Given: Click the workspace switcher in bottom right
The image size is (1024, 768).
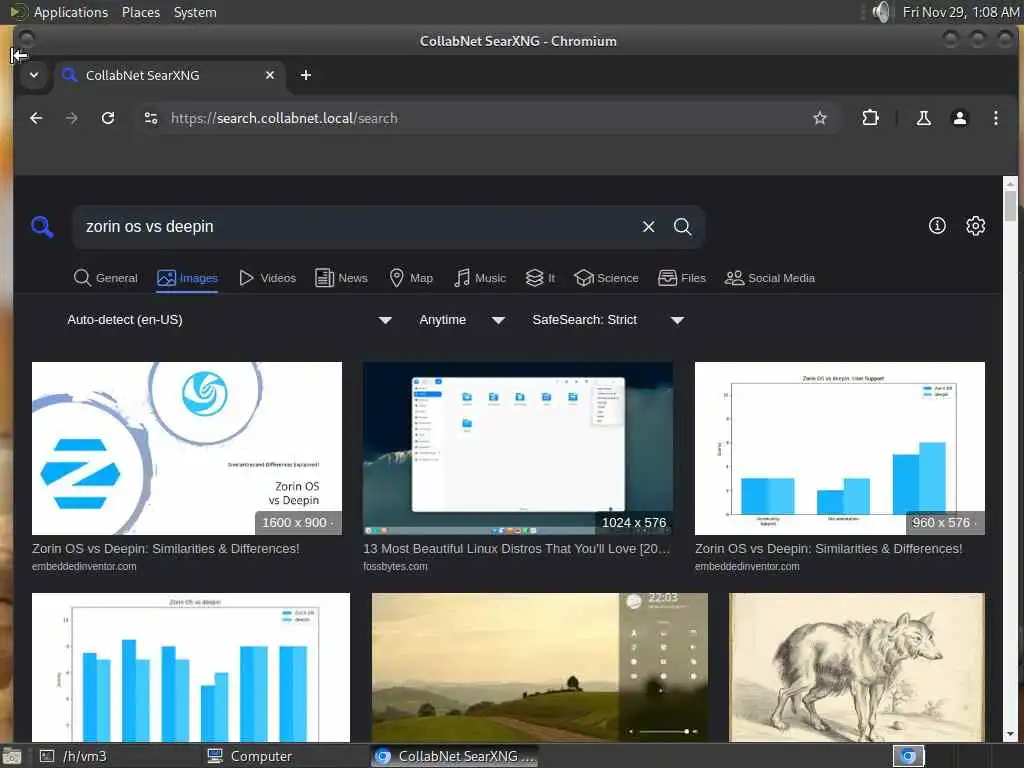Looking at the screenshot, I should coord(908,756).
